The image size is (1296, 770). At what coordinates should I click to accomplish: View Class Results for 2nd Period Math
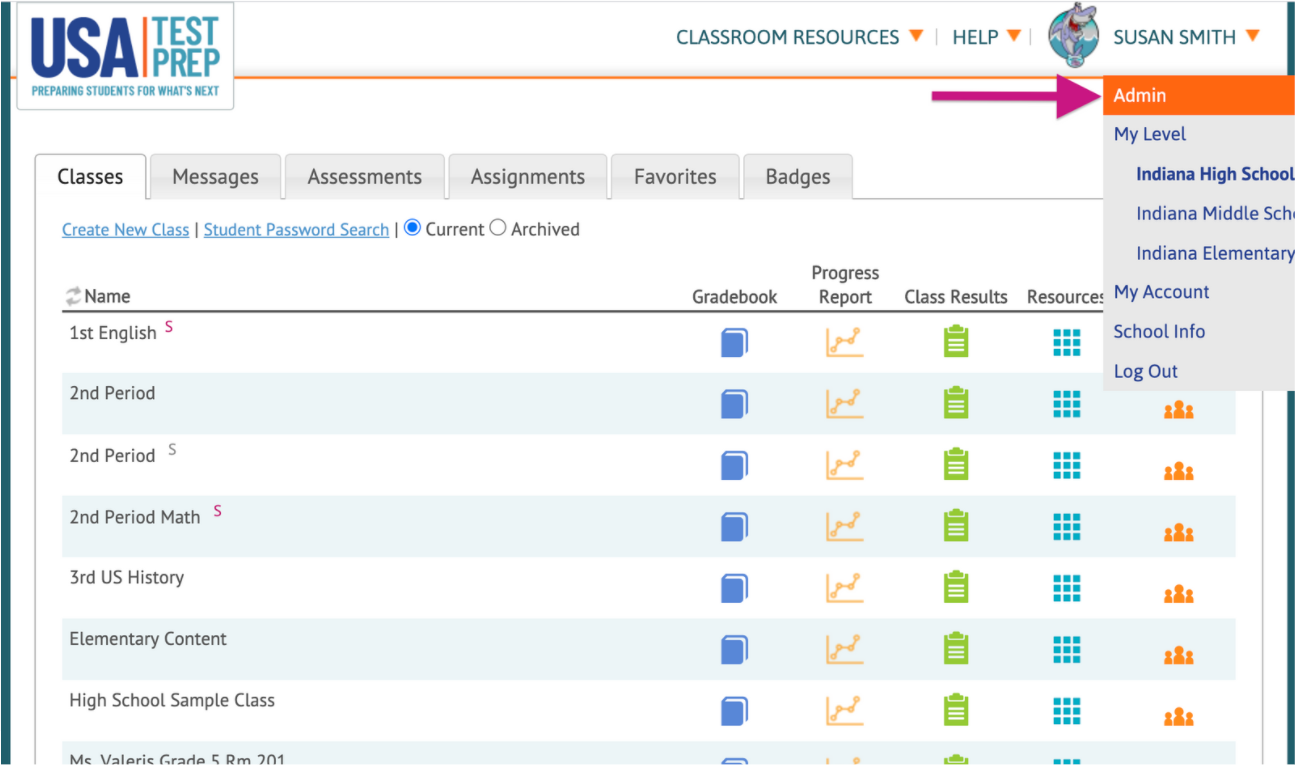click(956, 526)
